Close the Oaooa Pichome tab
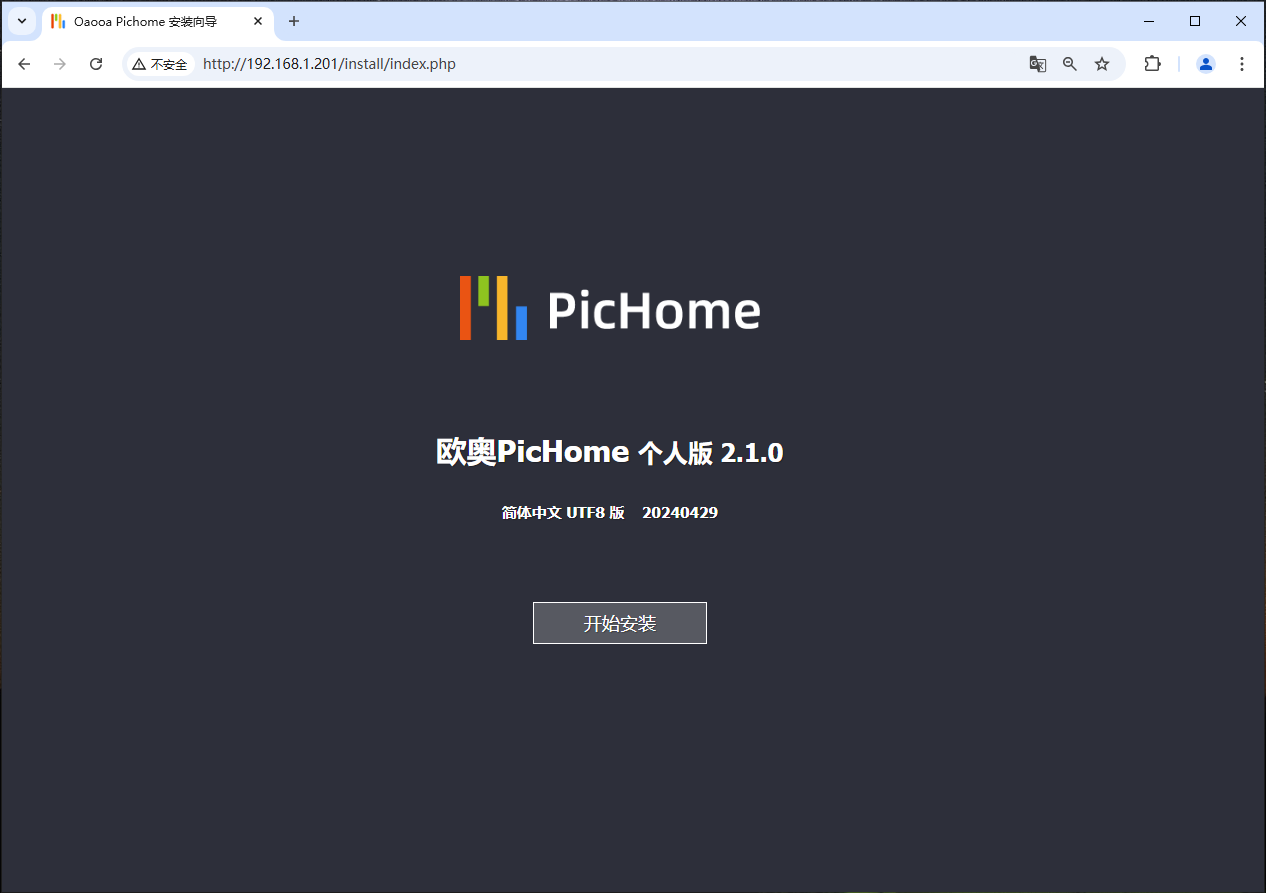The height and width of the screenshot is (893, 1266). 258,21
